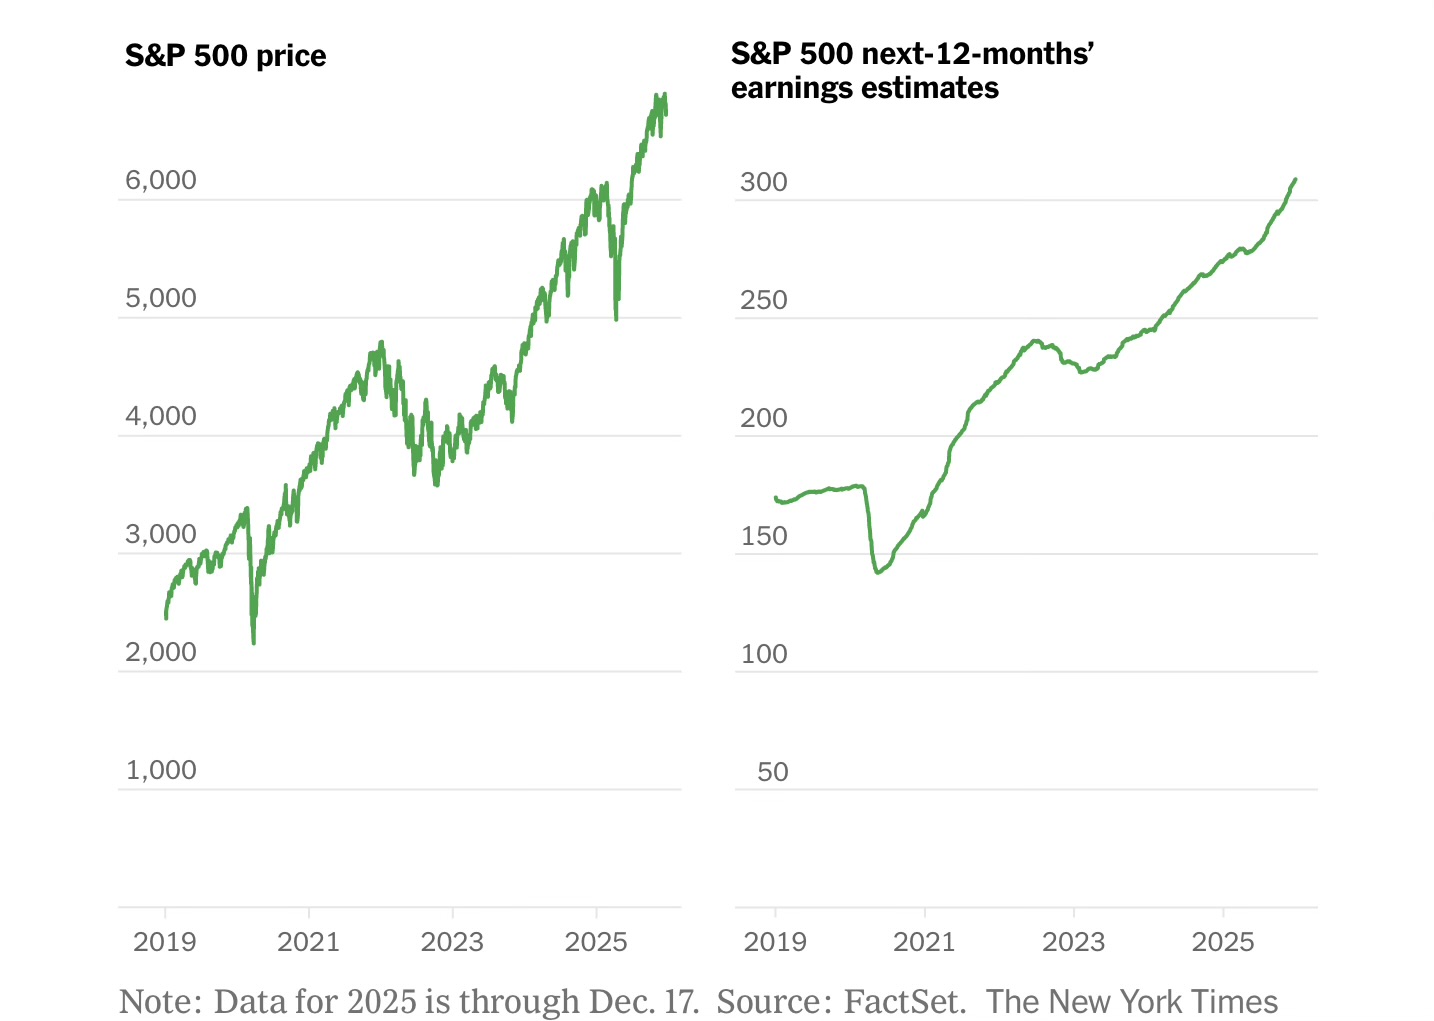
Task: Click 2023 on the price chart x-axis
Action: 452,942
